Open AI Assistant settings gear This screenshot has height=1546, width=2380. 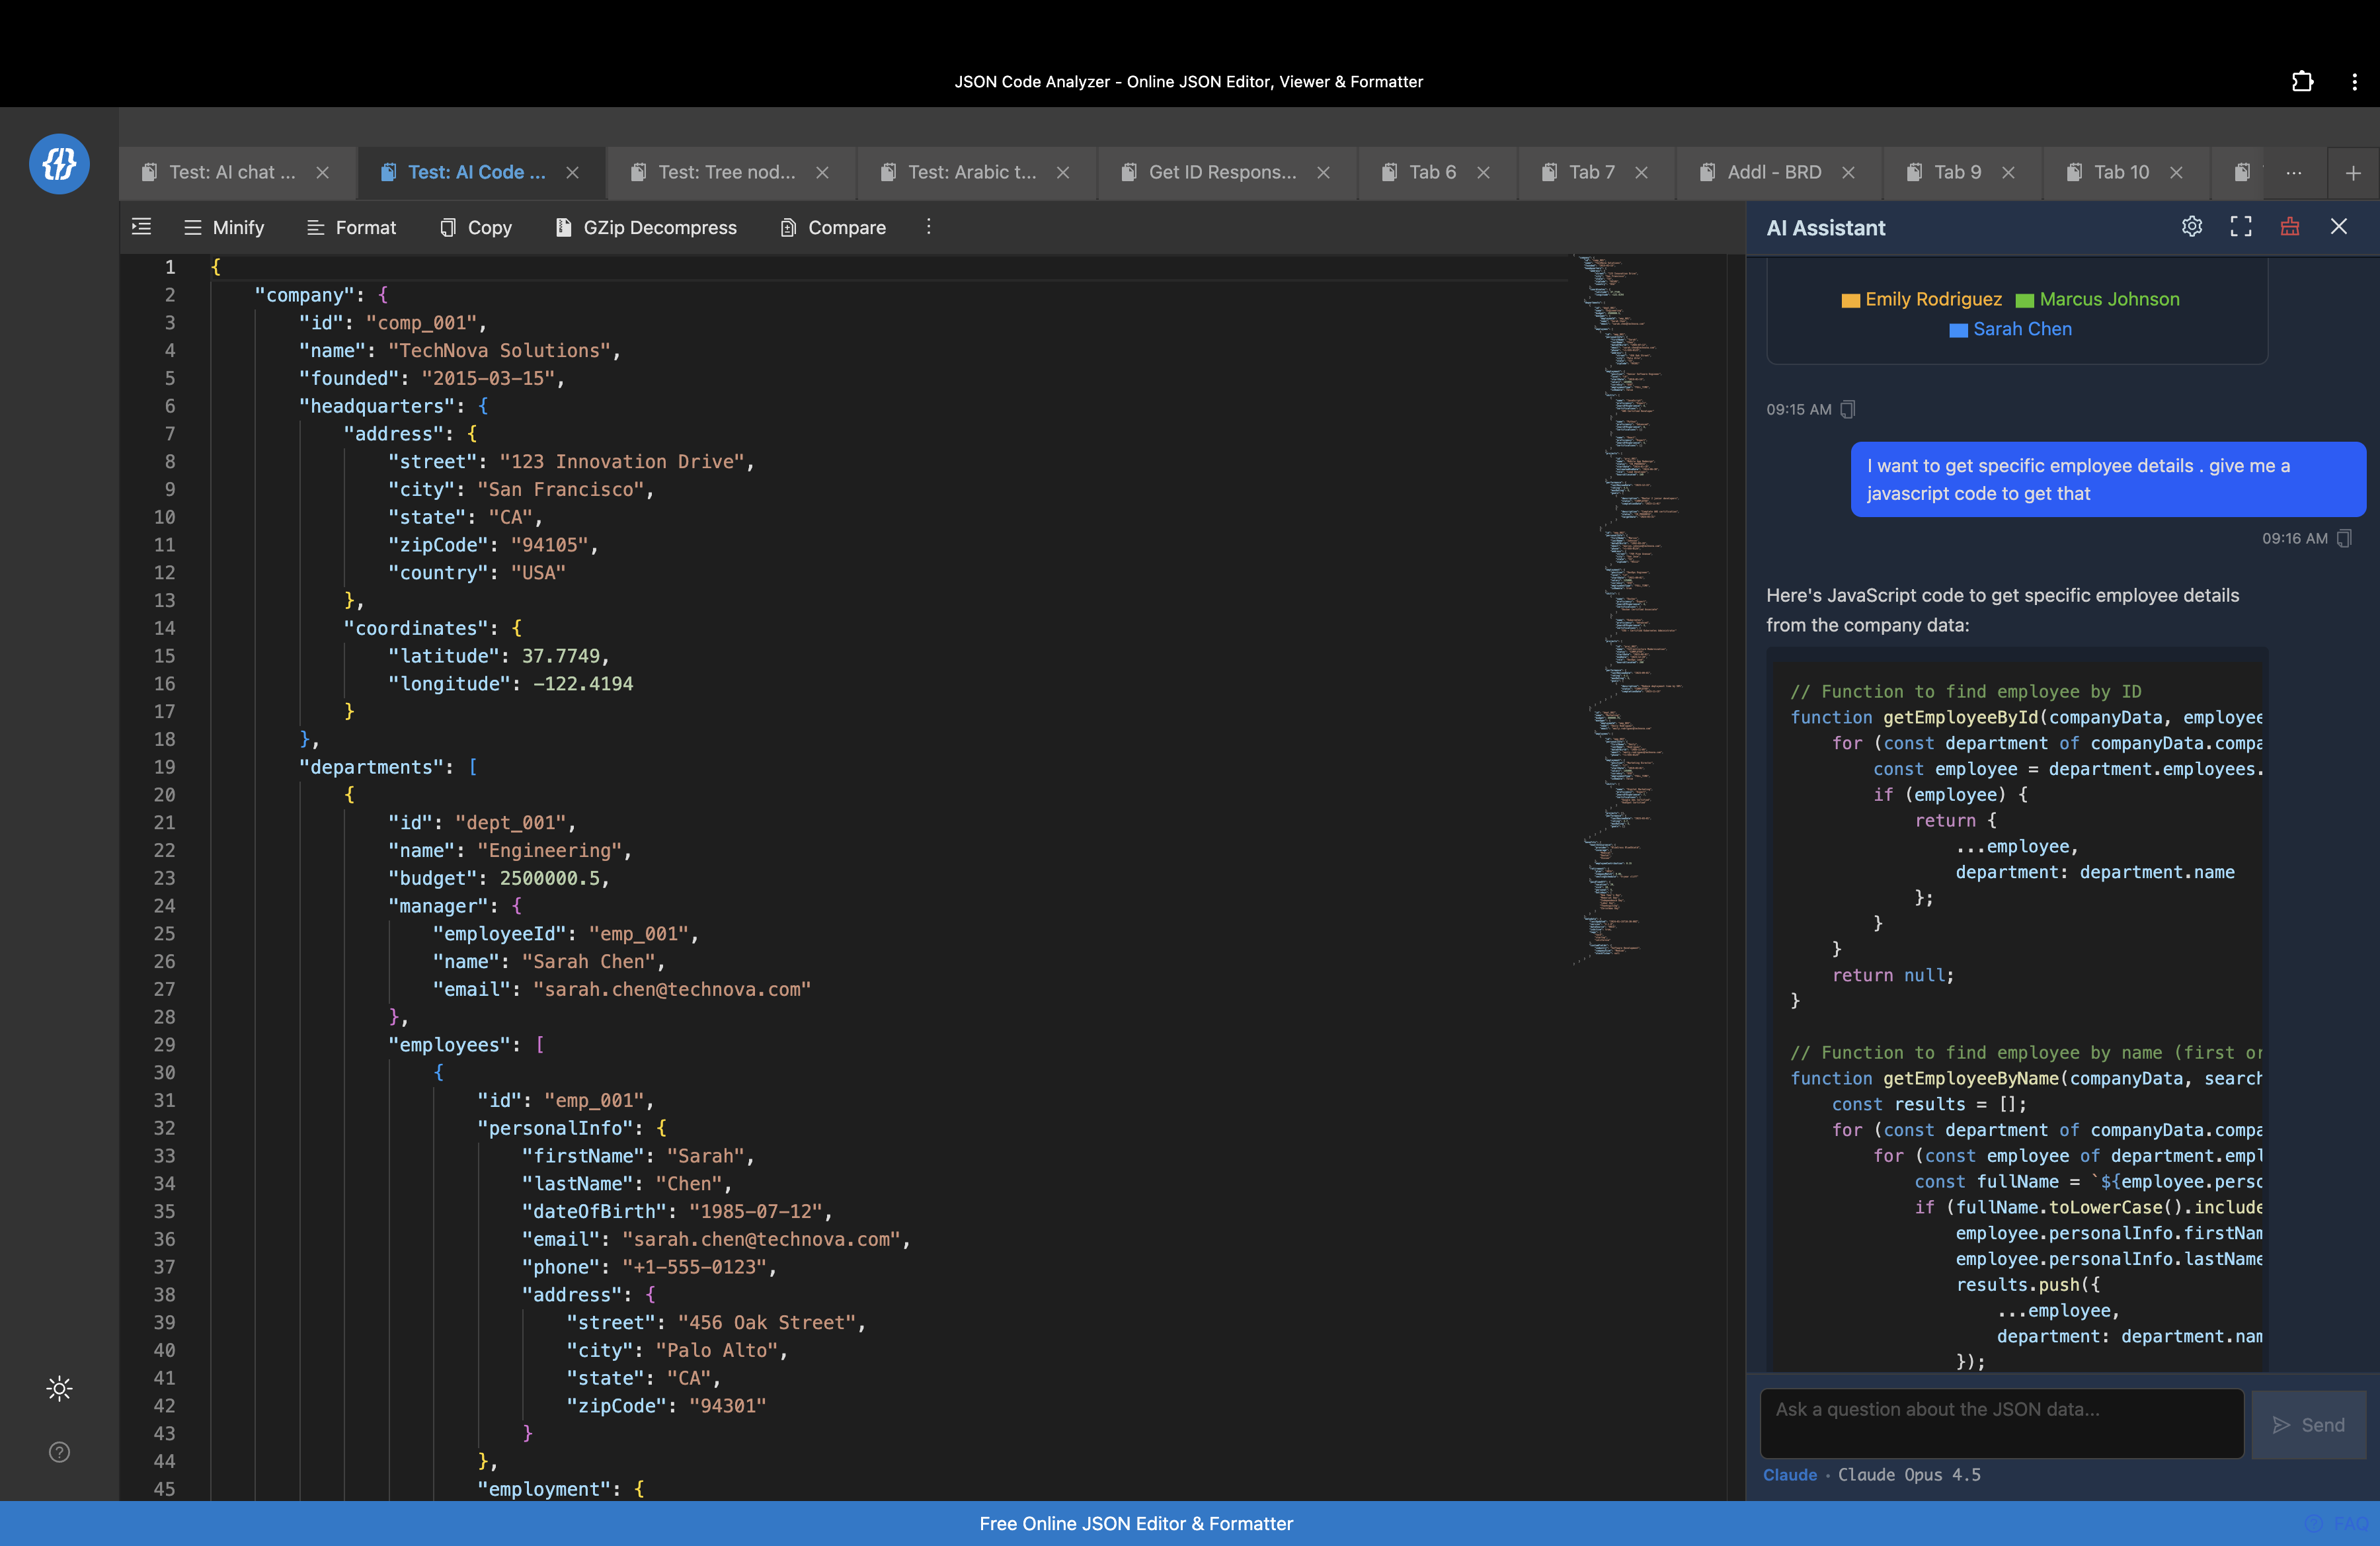pos(2192,227)
